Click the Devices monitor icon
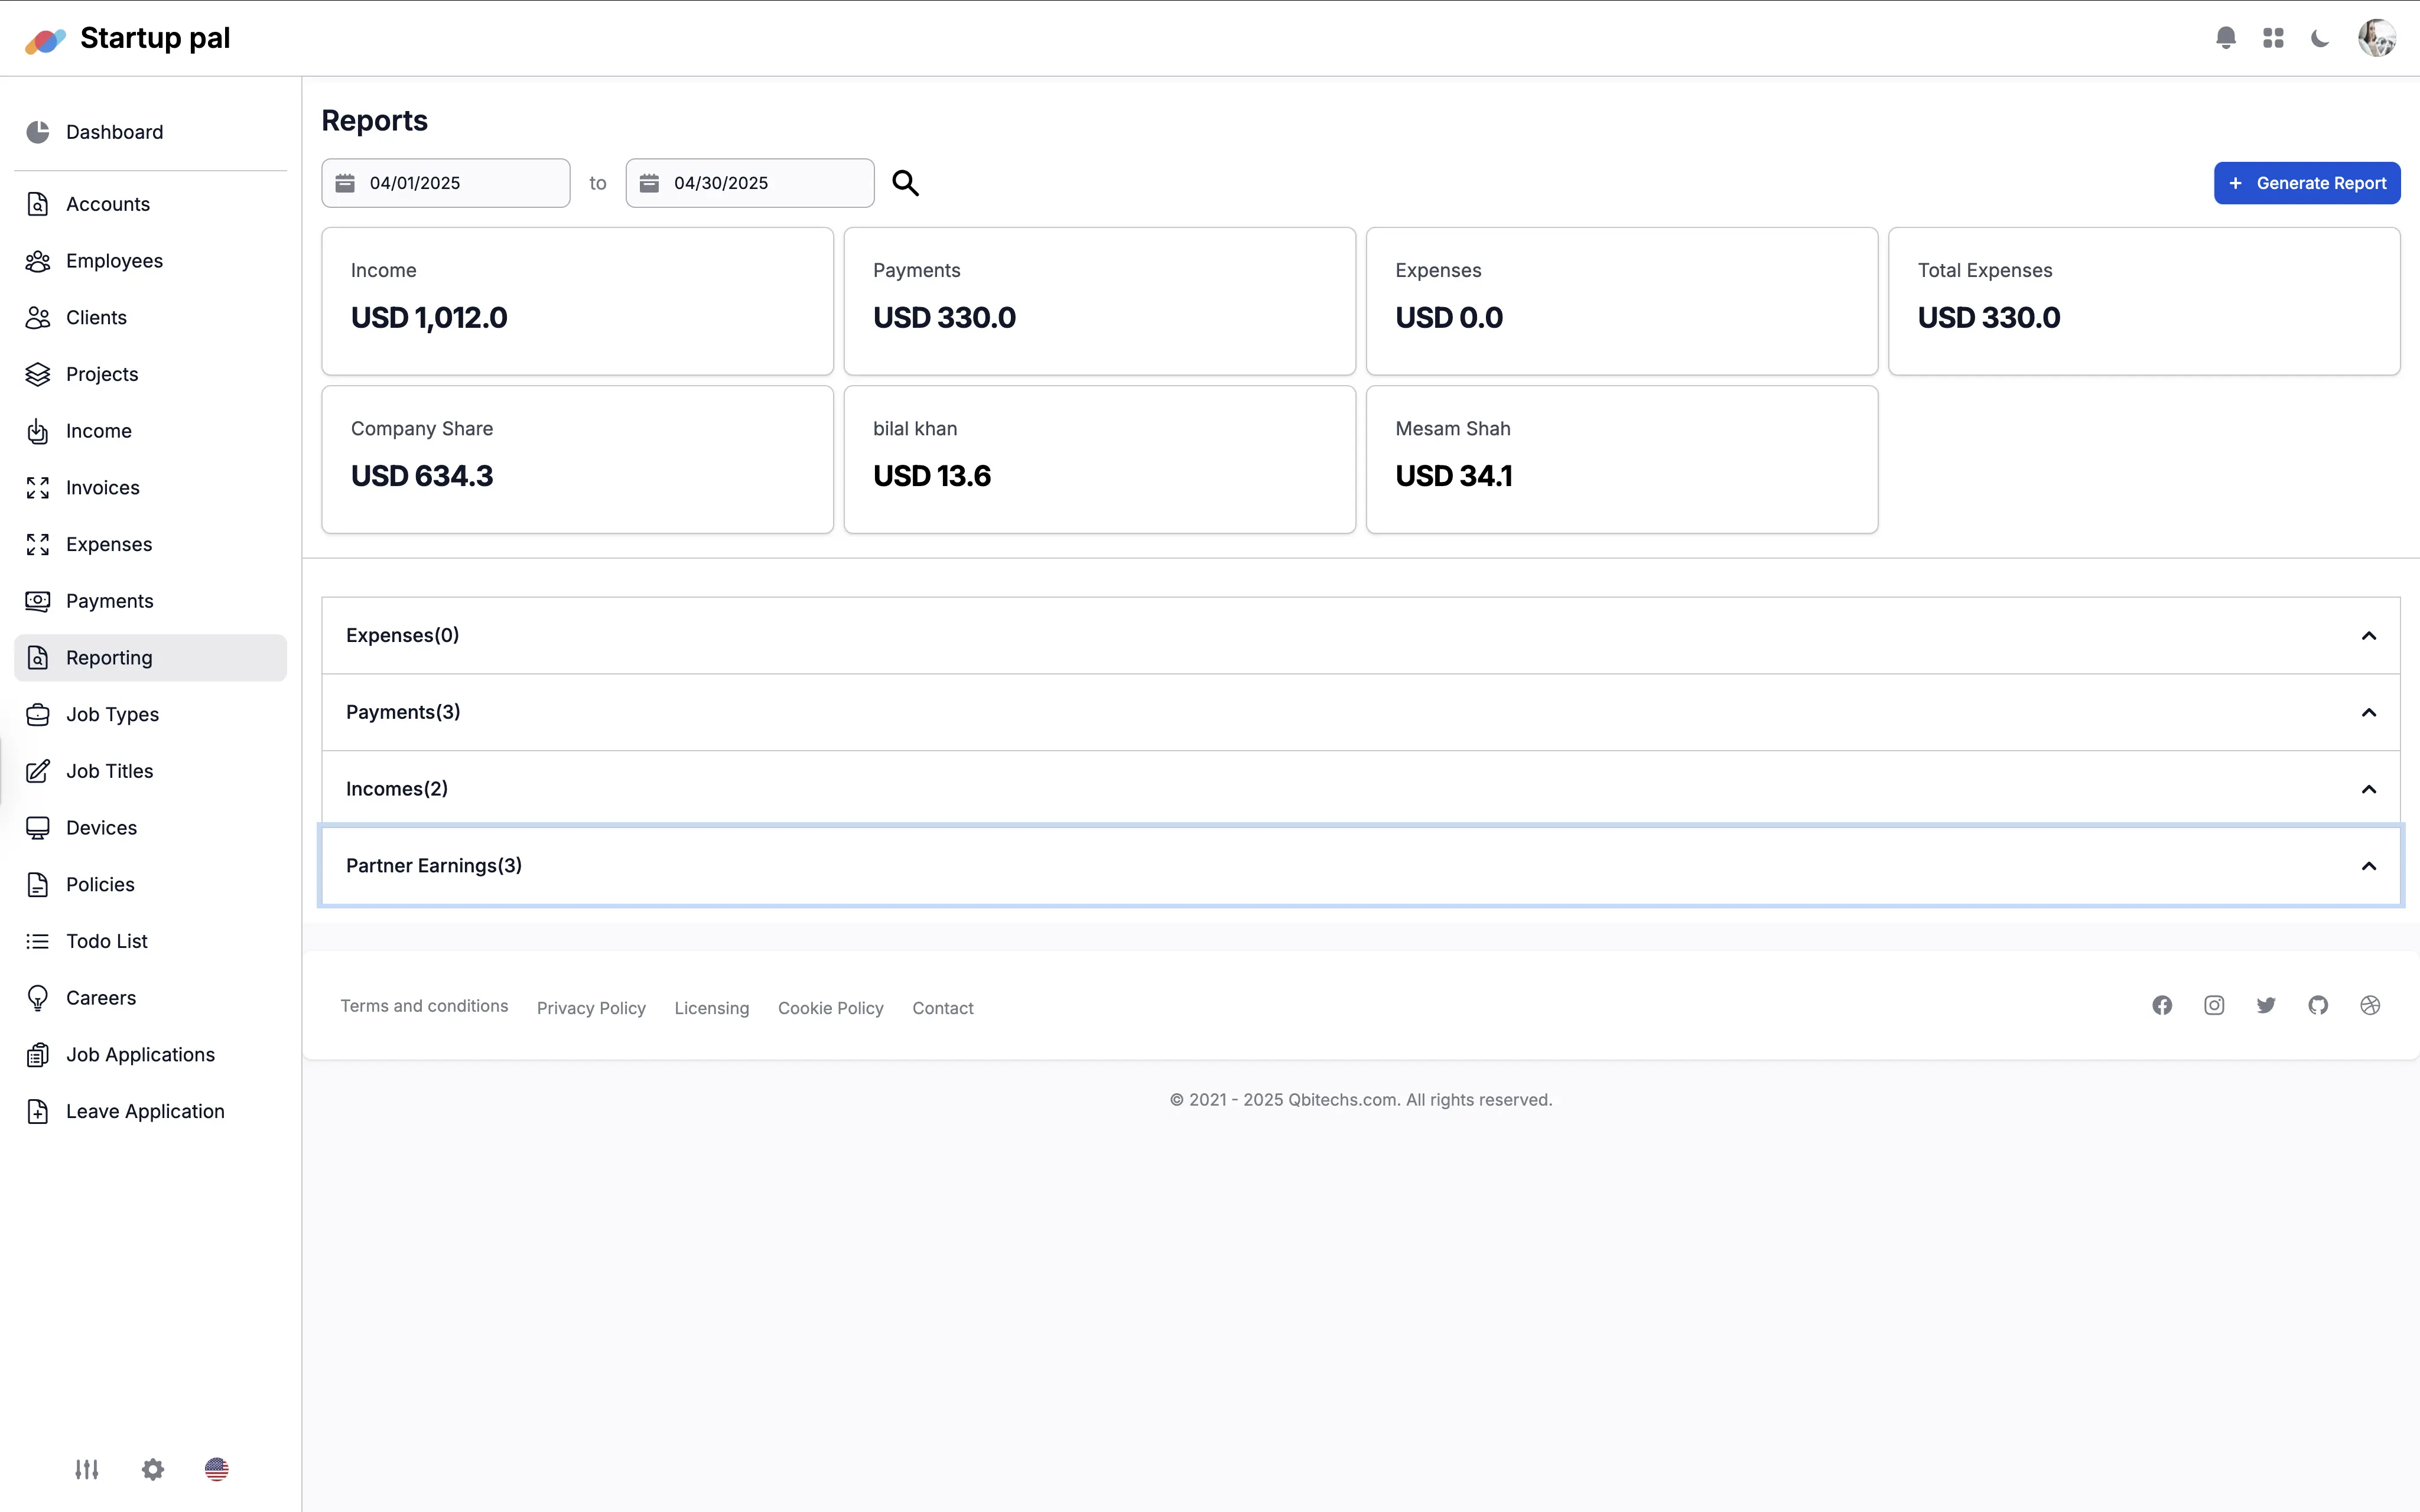This screenshot has height=1512, width=2420. coord(38,828)
